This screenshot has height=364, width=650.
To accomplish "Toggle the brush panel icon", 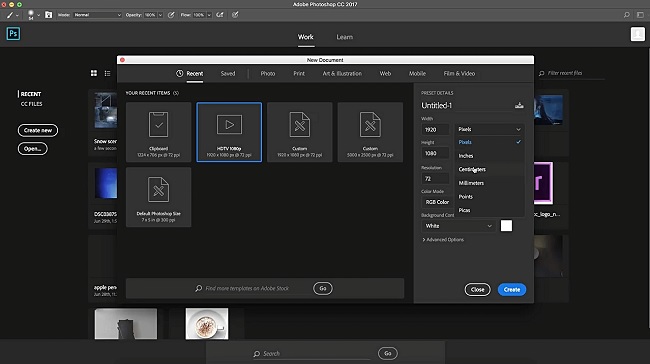I will click(49, 15).
